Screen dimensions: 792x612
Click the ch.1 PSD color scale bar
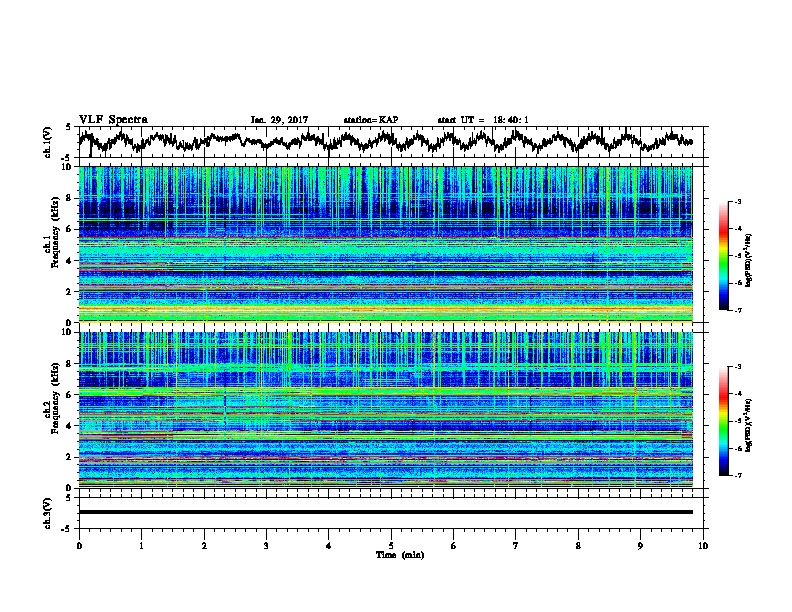(x=723, y=256)
